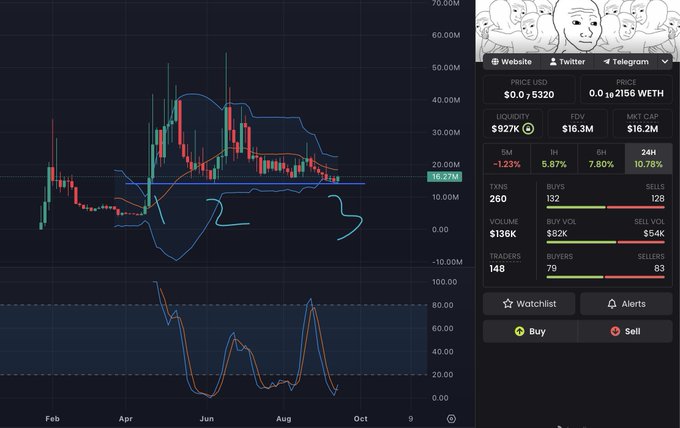This screenshot has width=680, height=428.
Task: Click the TRADERS count 148
Action: 497,268
